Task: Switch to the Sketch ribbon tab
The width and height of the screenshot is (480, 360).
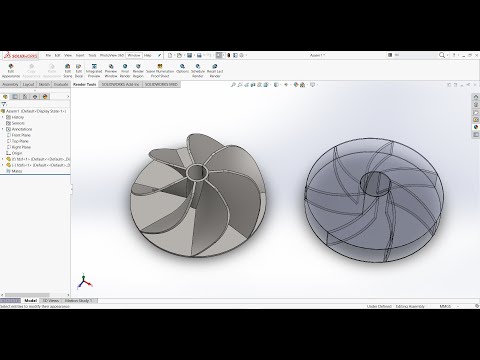Action: click(44, 85)
